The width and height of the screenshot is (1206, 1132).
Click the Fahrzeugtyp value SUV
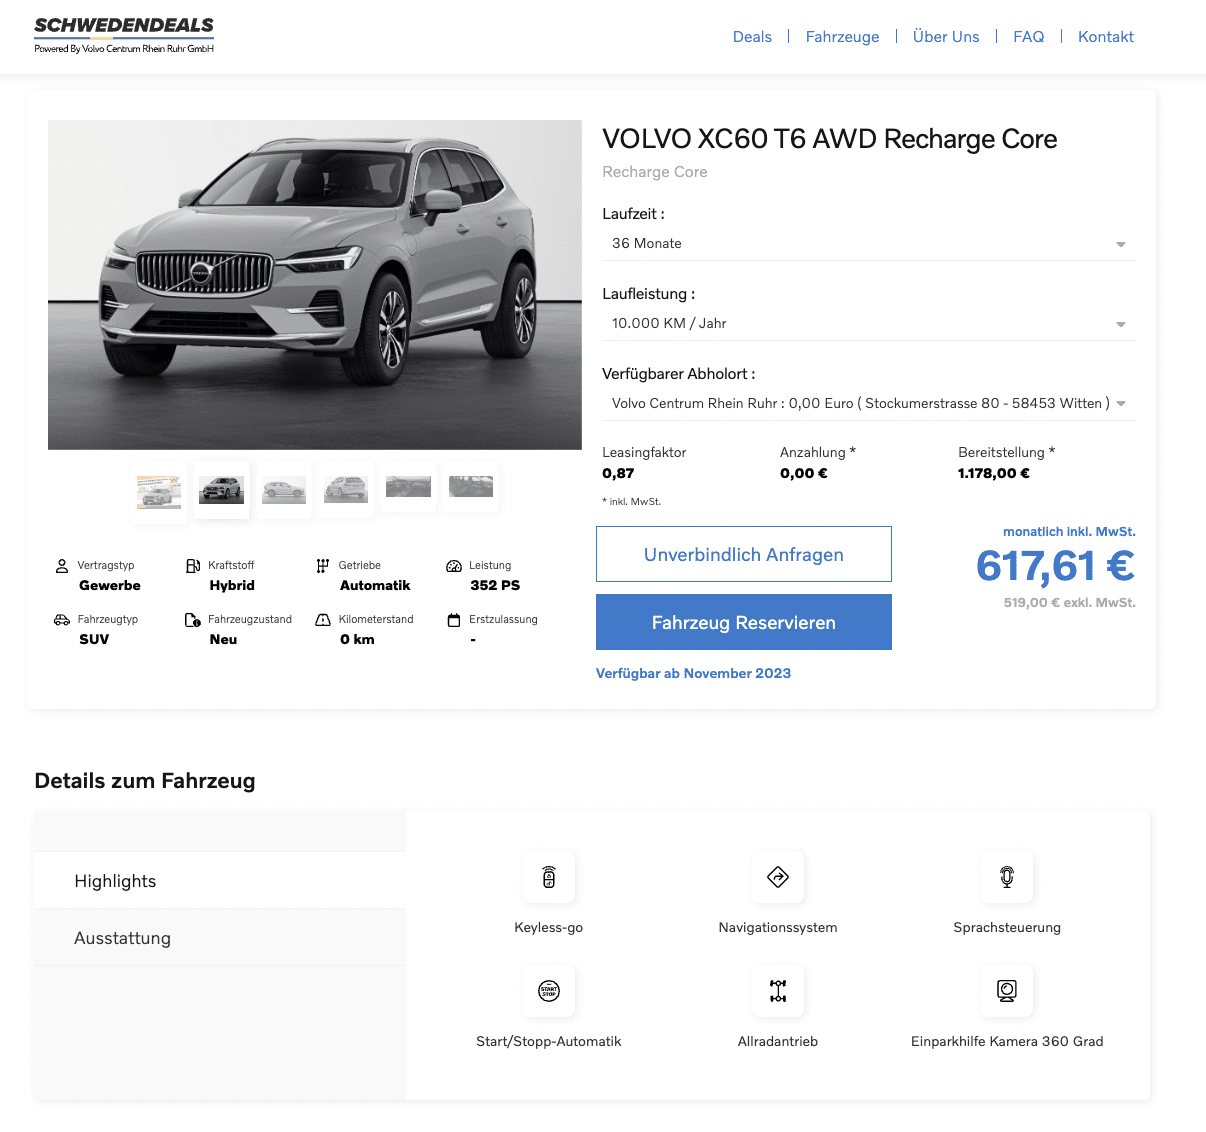(x=94, y=640)
